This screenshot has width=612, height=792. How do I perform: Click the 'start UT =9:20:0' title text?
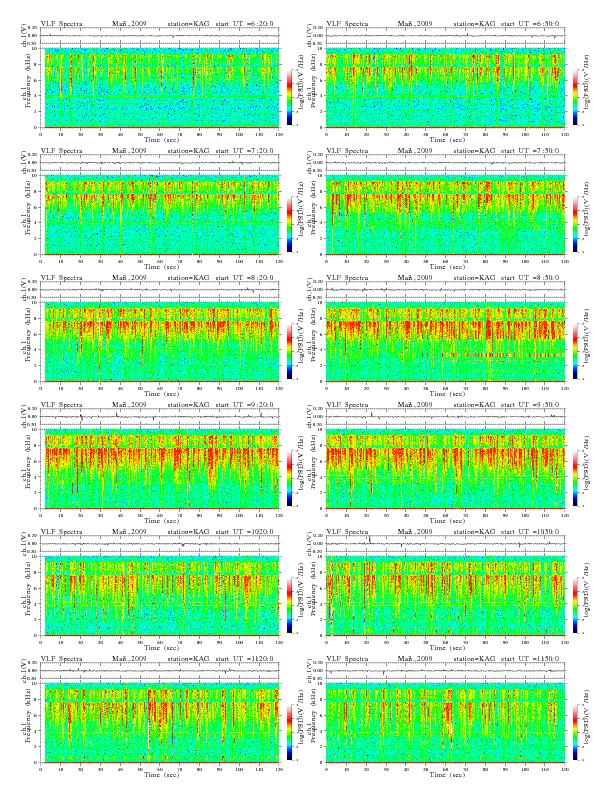coord(245,405)
